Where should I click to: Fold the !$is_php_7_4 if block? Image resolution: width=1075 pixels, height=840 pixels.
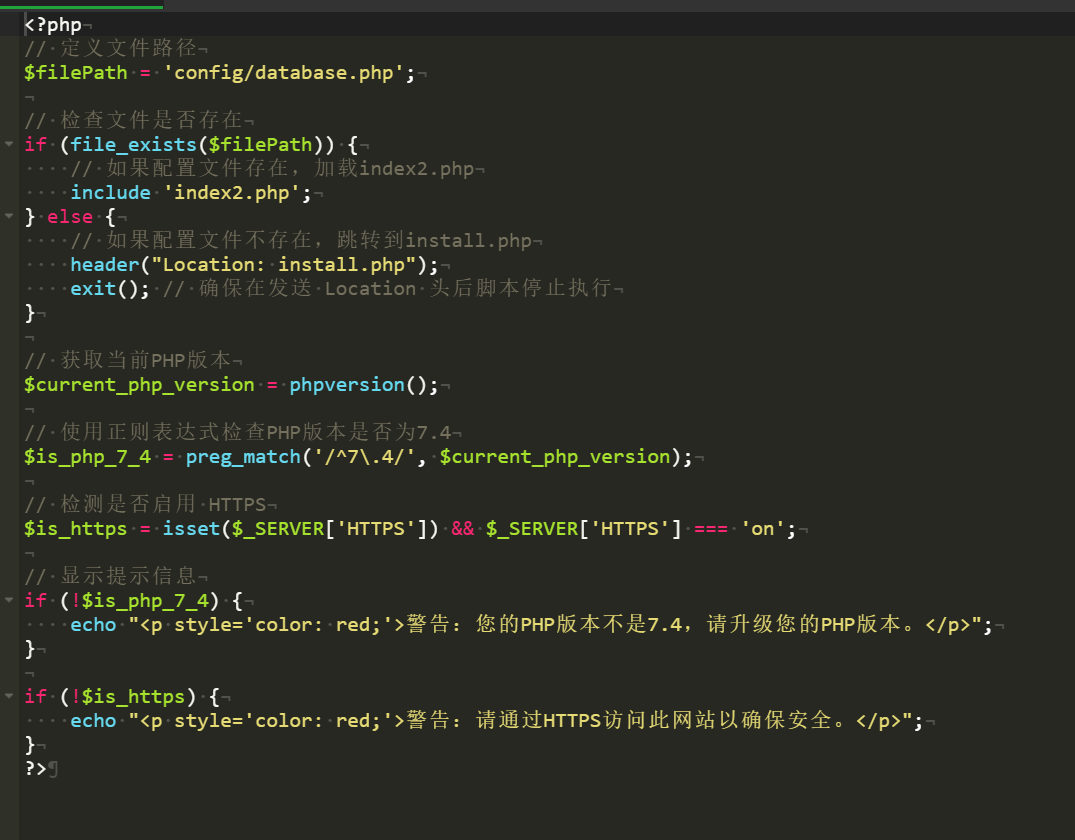pos(9,600)
